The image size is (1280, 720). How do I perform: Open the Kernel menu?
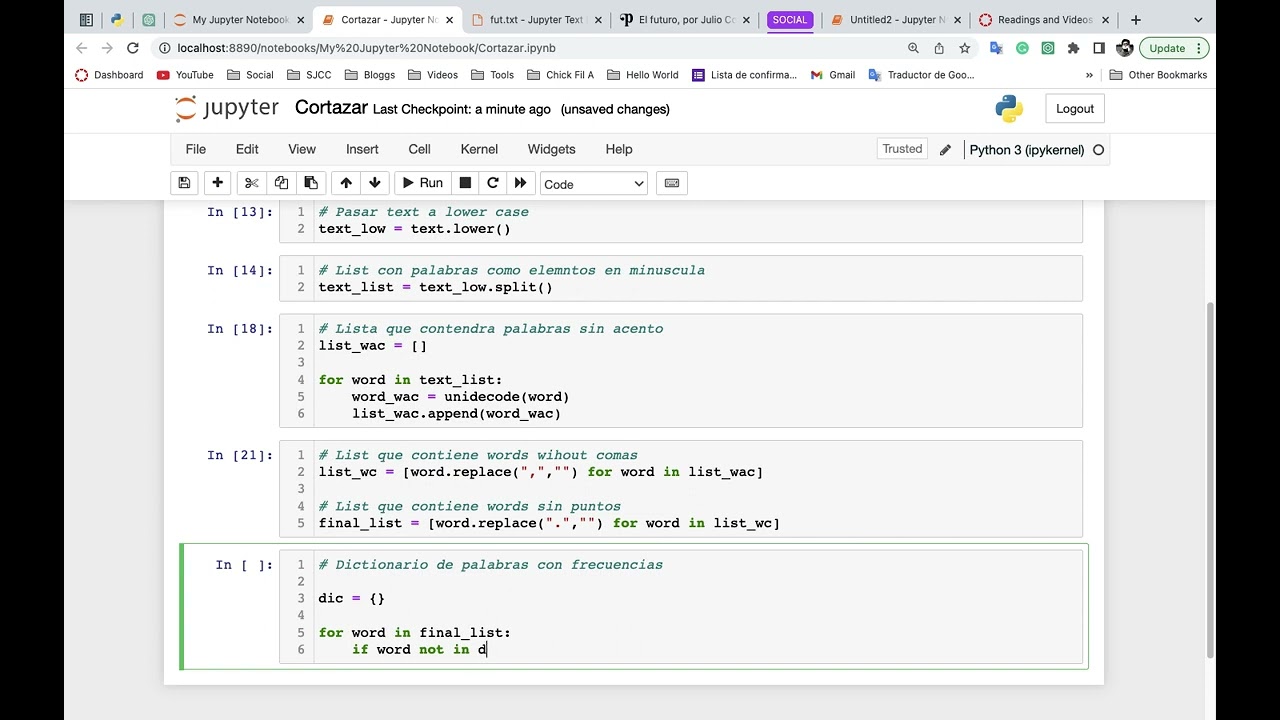coord(479,149)
